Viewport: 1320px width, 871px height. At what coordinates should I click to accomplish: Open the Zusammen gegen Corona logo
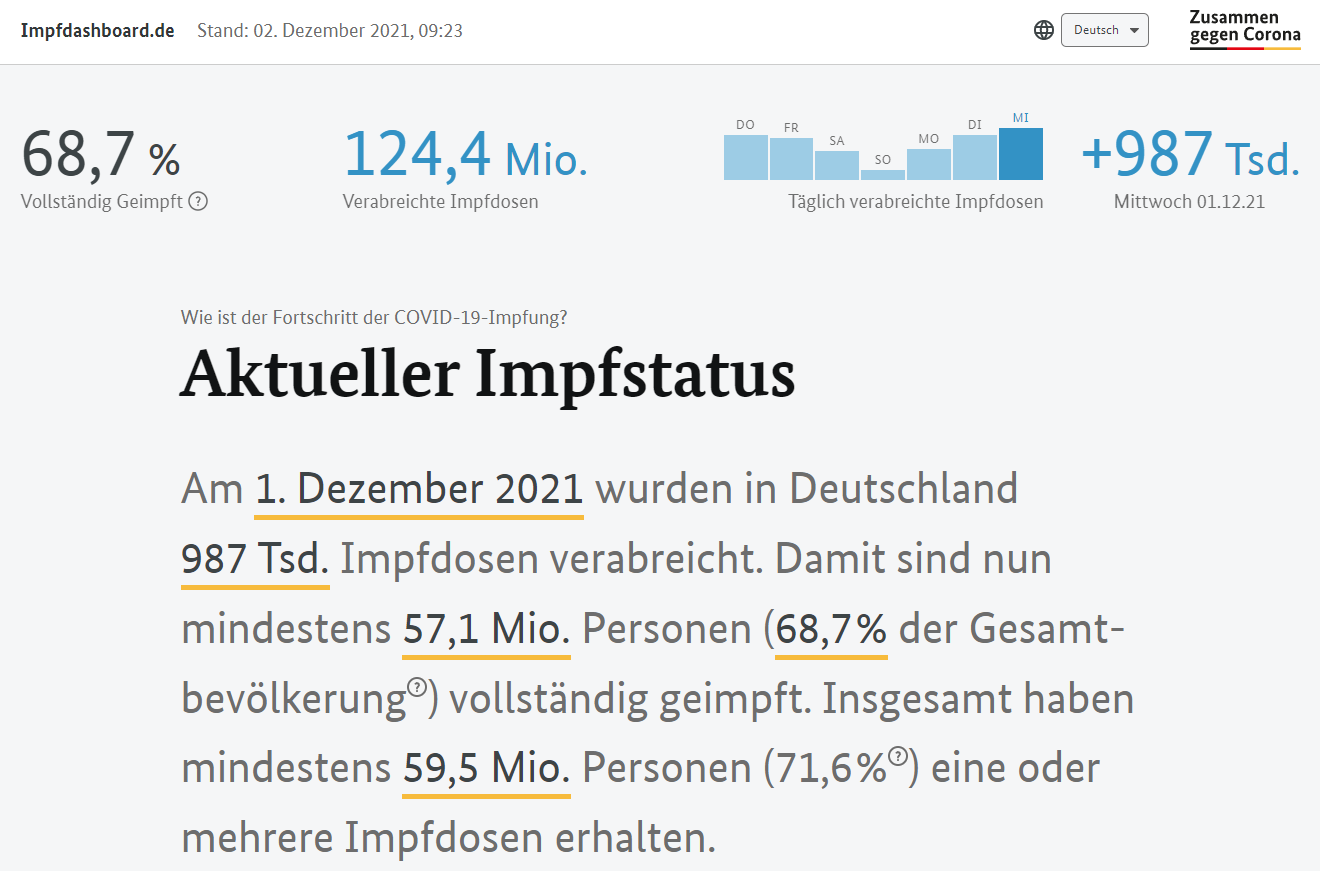click(x=1244, y=29)
